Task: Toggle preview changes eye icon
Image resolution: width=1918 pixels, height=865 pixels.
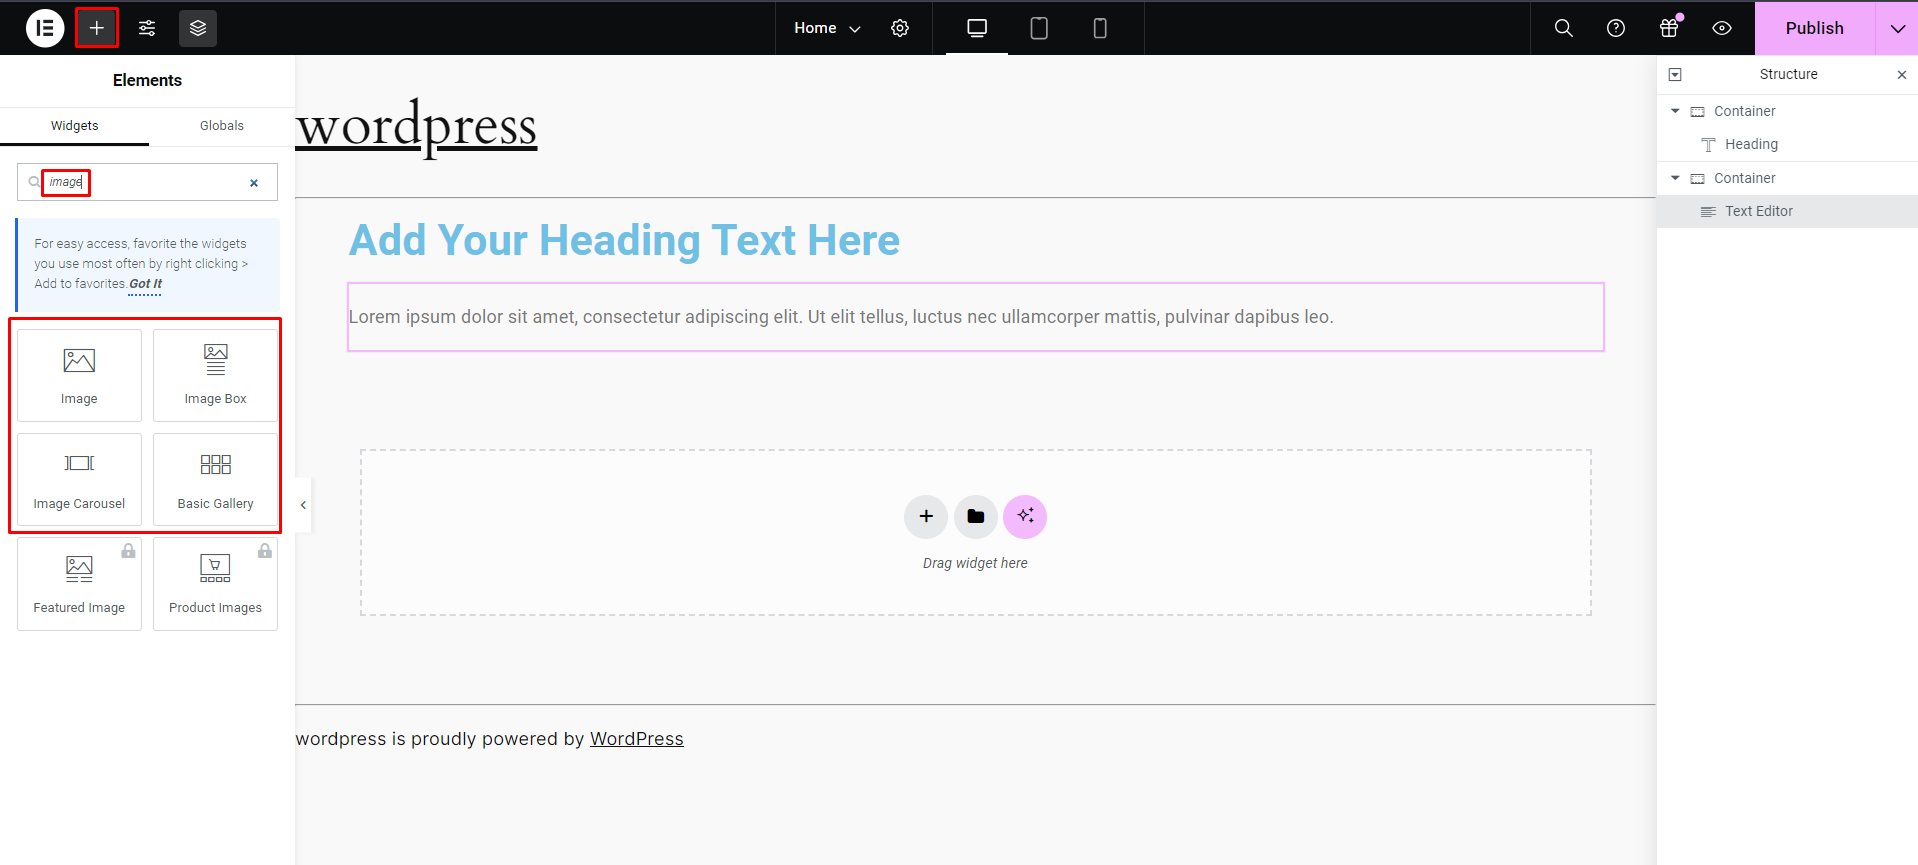Action: point(1722,28)
